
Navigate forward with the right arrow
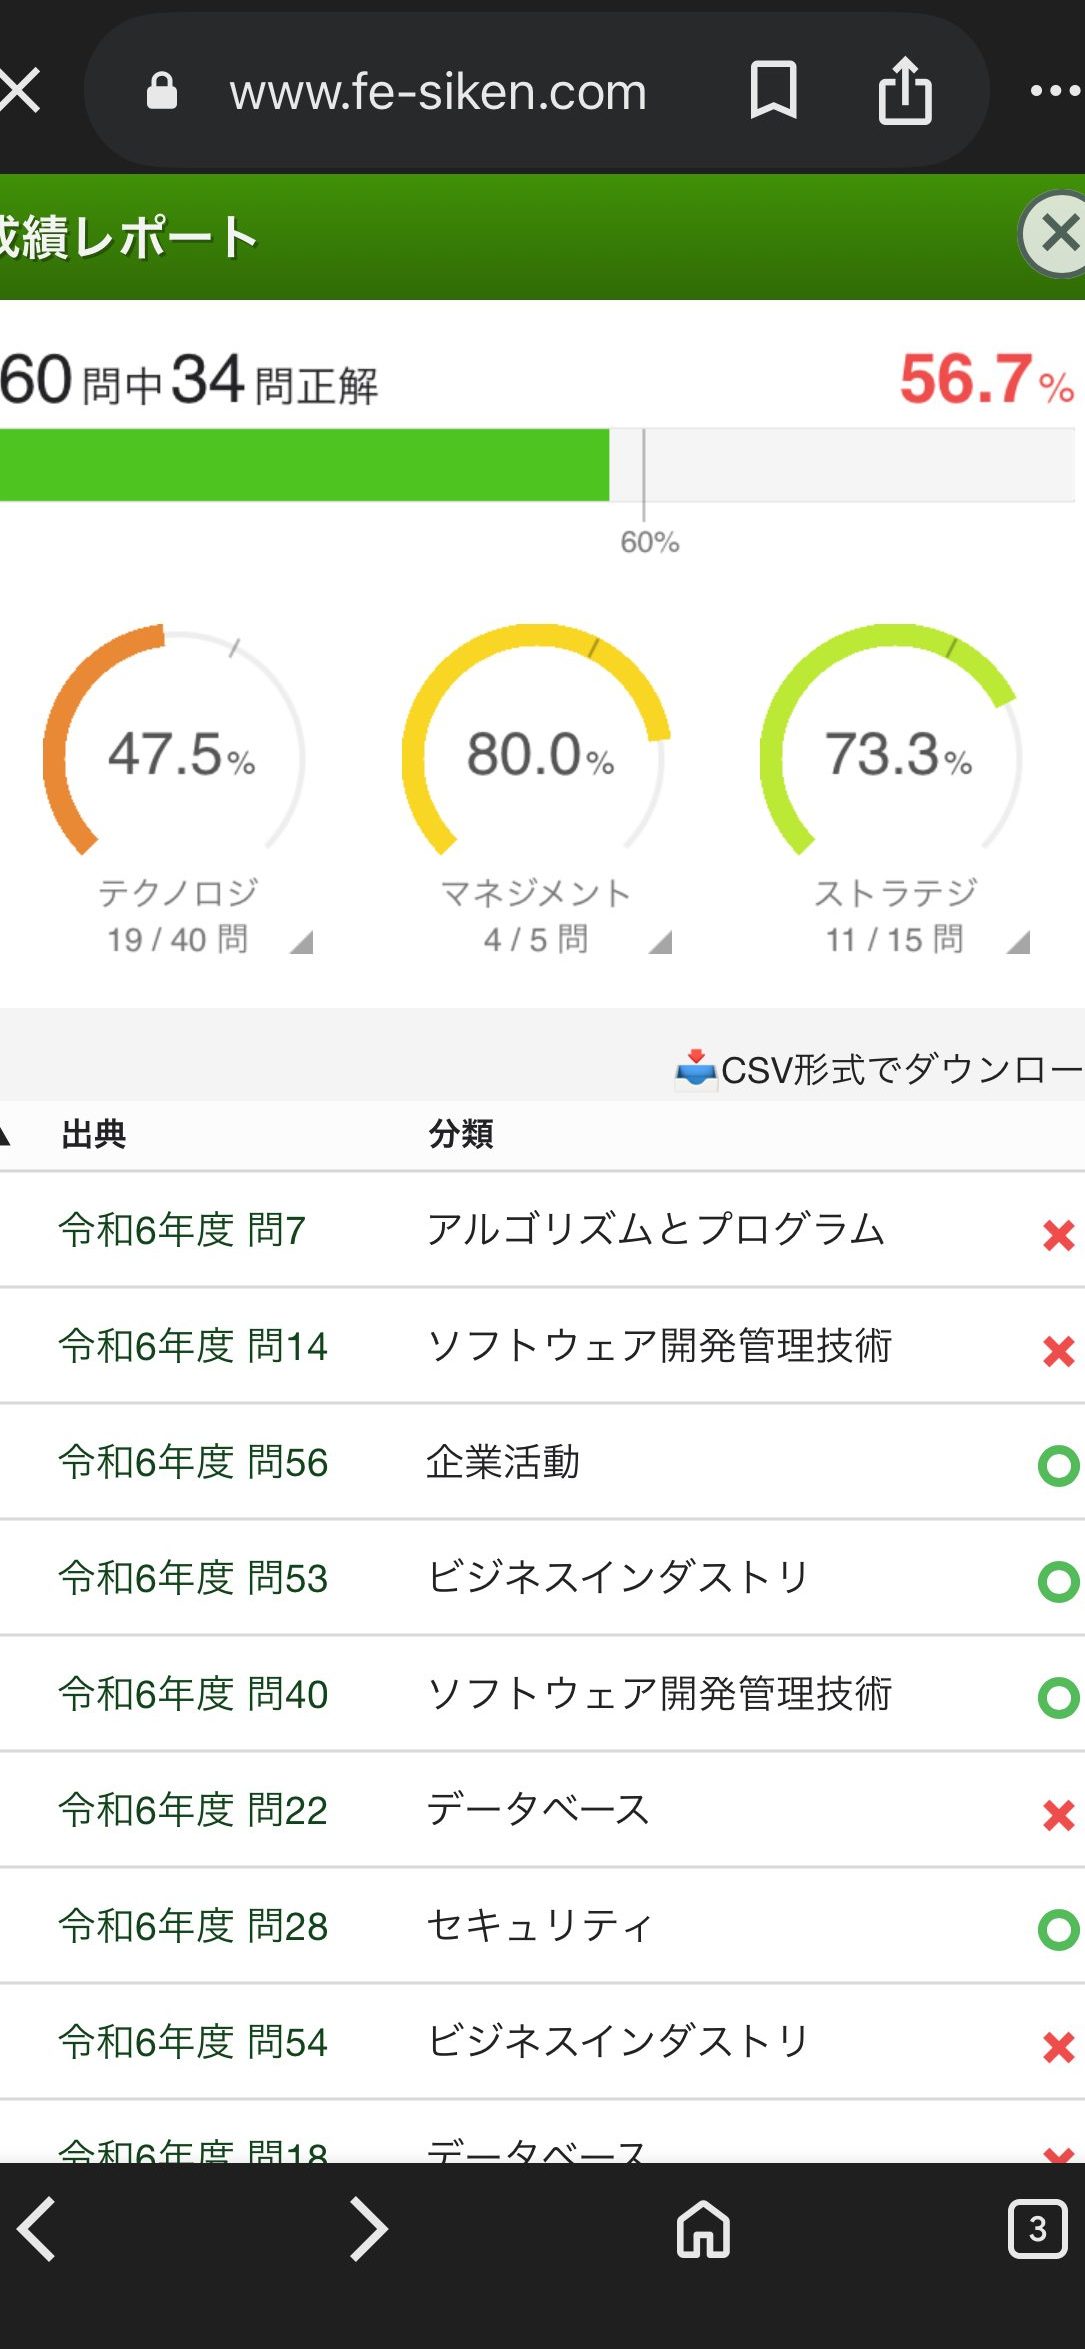(x=368, y=2229)
